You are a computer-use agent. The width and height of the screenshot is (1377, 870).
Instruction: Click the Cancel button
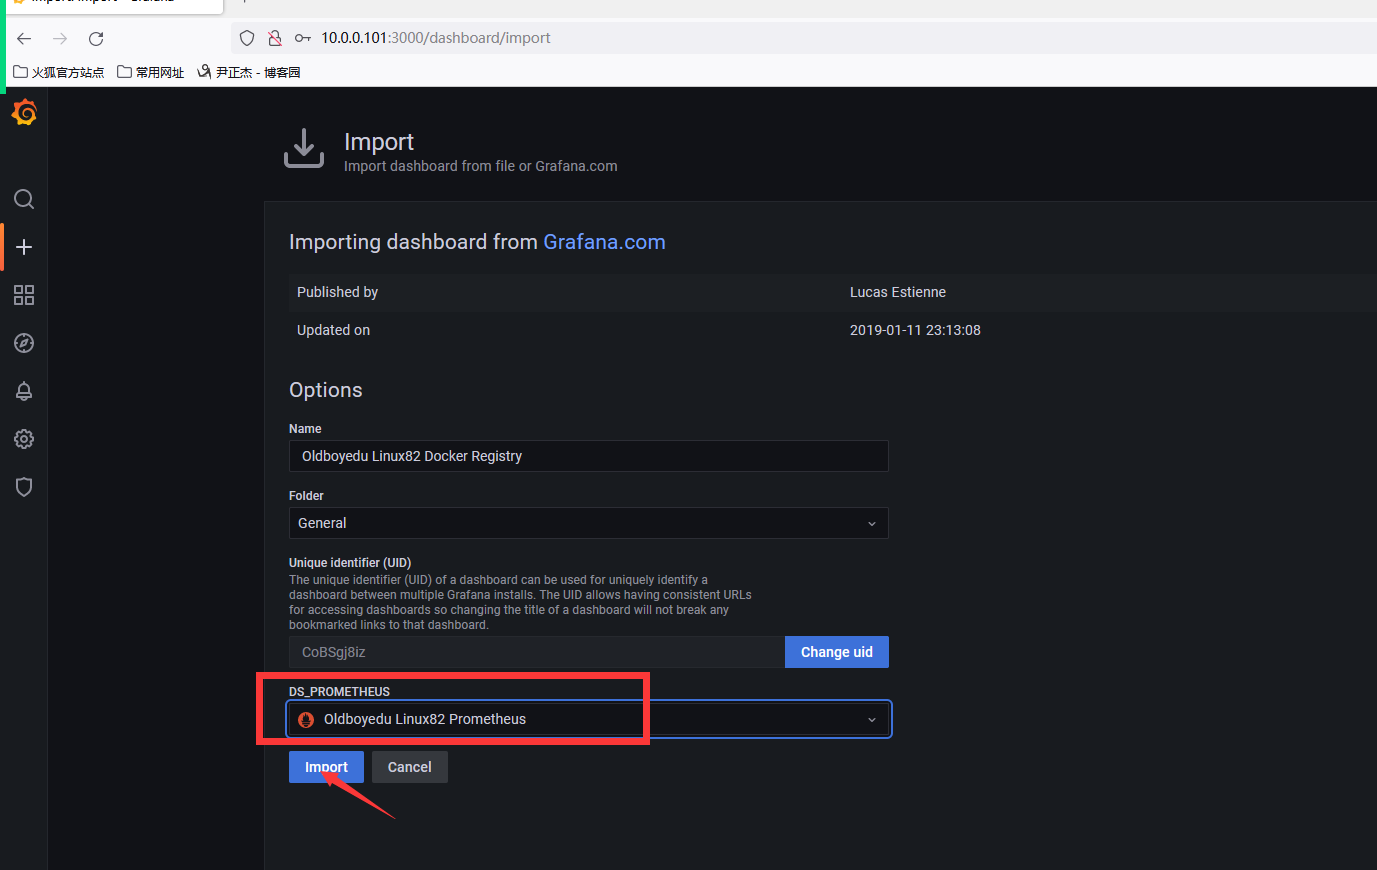point(410,767)
